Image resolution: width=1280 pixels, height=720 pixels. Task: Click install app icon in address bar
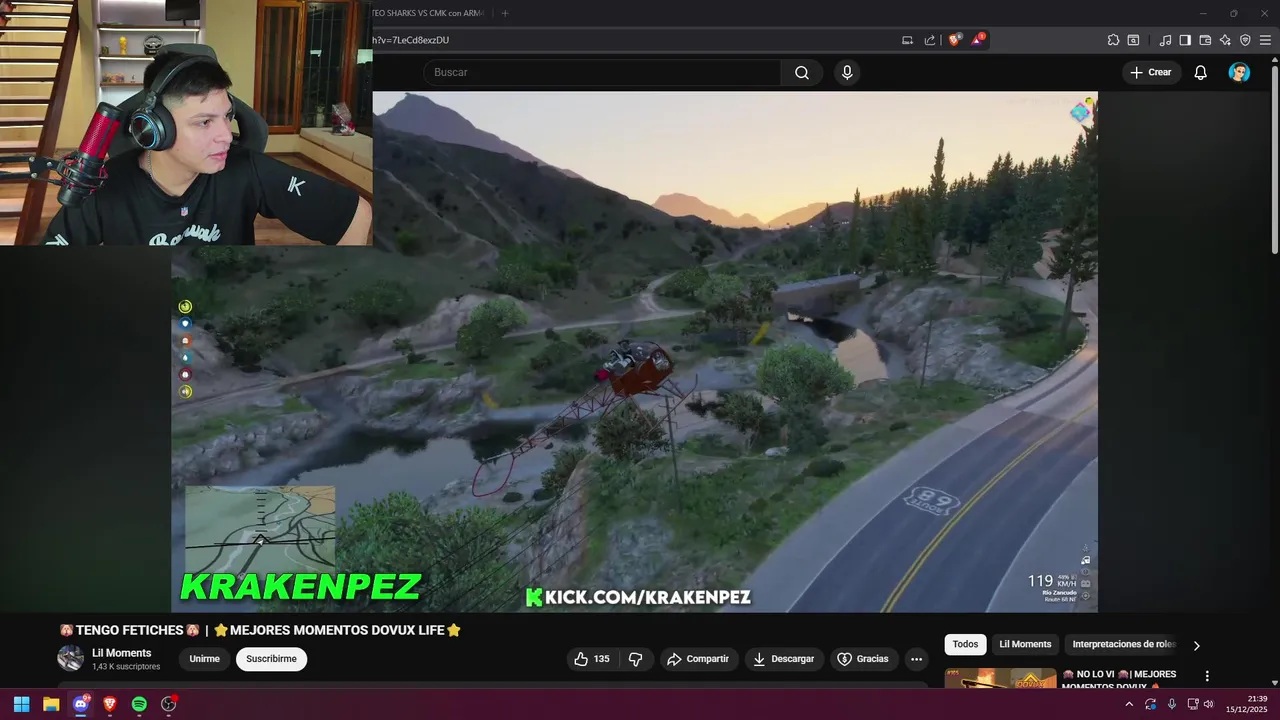pyautogui.click(x=907, y=40)
